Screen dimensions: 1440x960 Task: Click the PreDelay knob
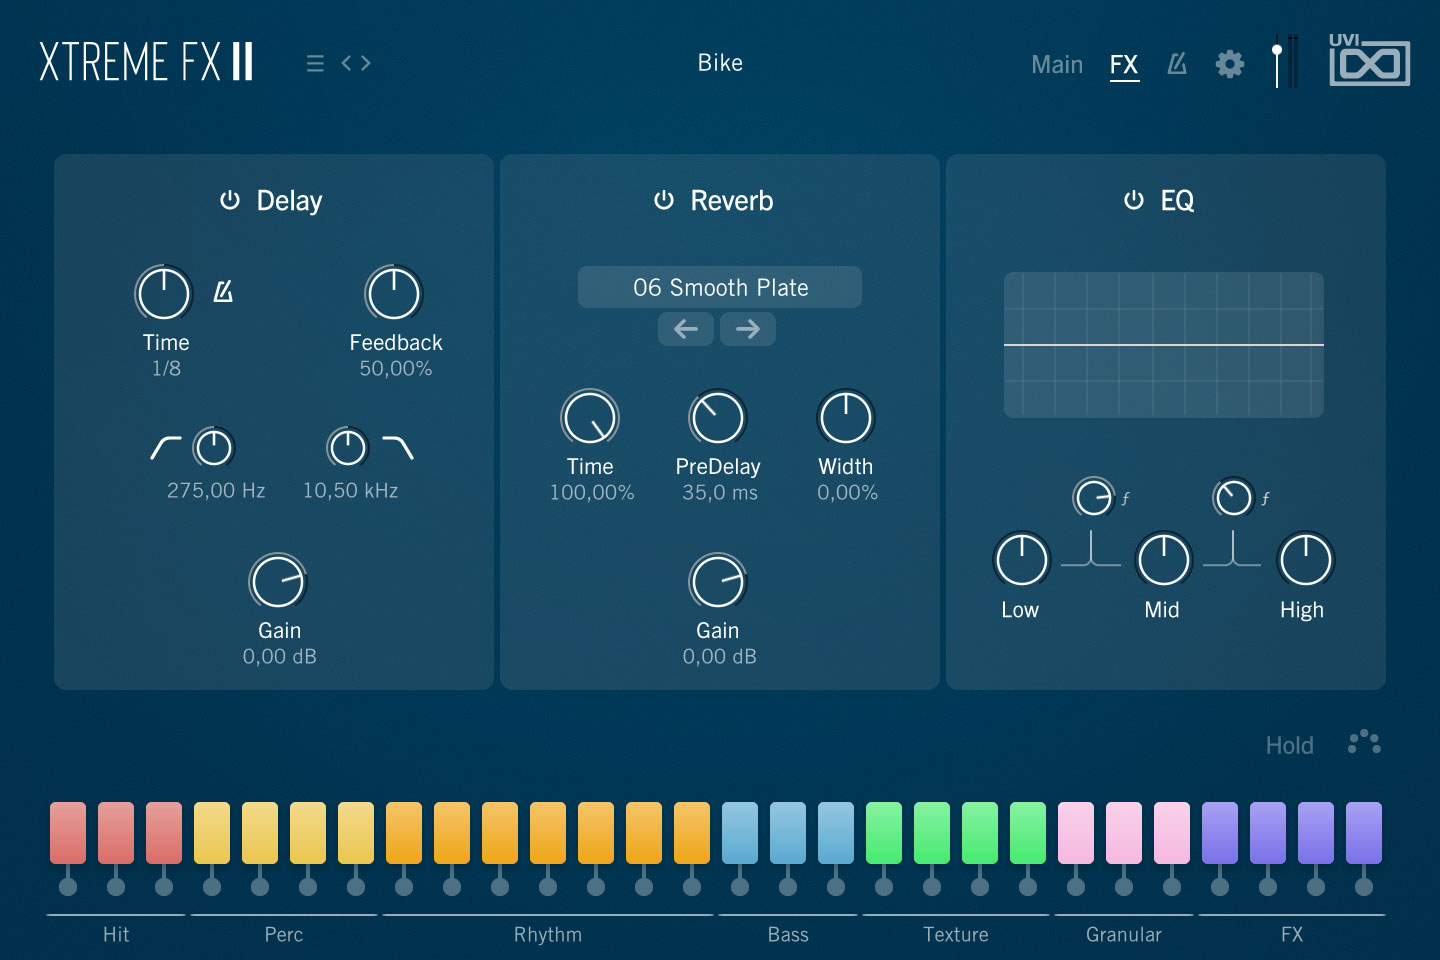click(x=718, y=418)
